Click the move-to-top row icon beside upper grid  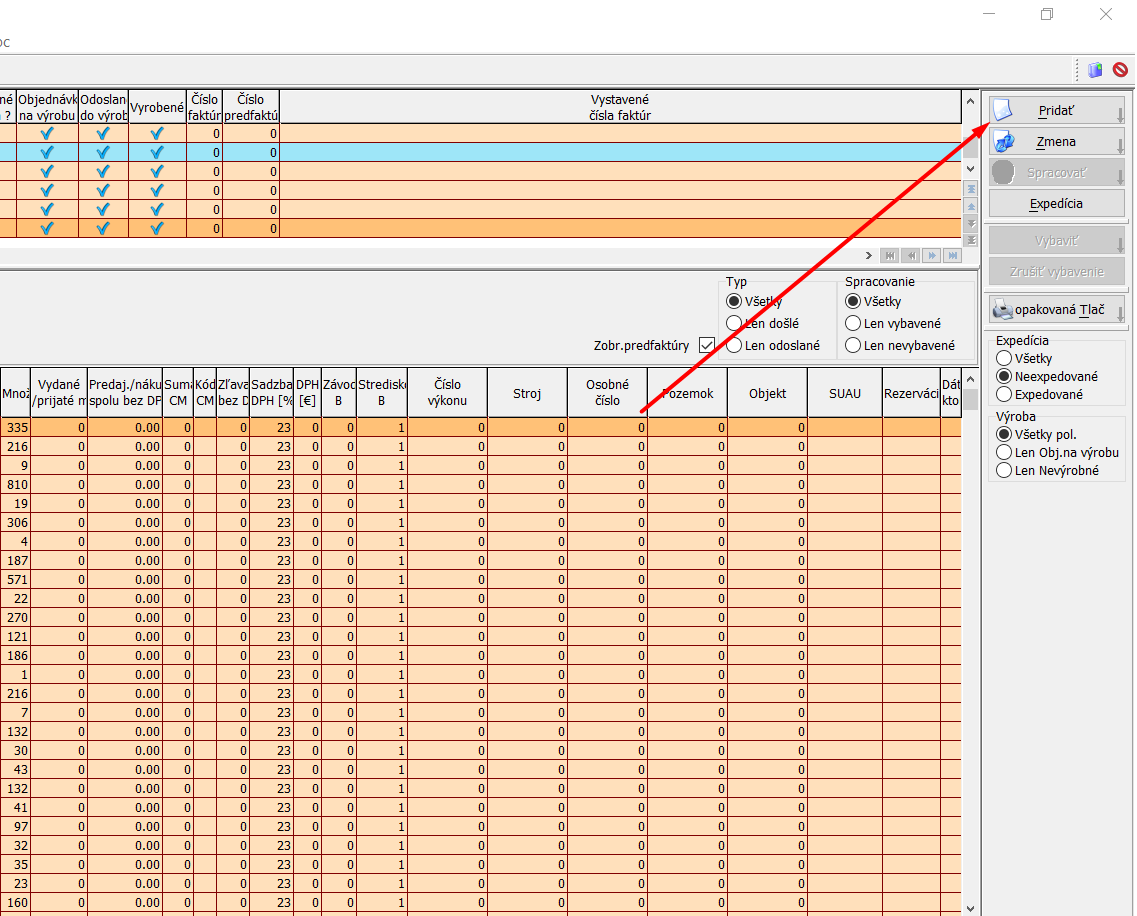pos(969,189)
